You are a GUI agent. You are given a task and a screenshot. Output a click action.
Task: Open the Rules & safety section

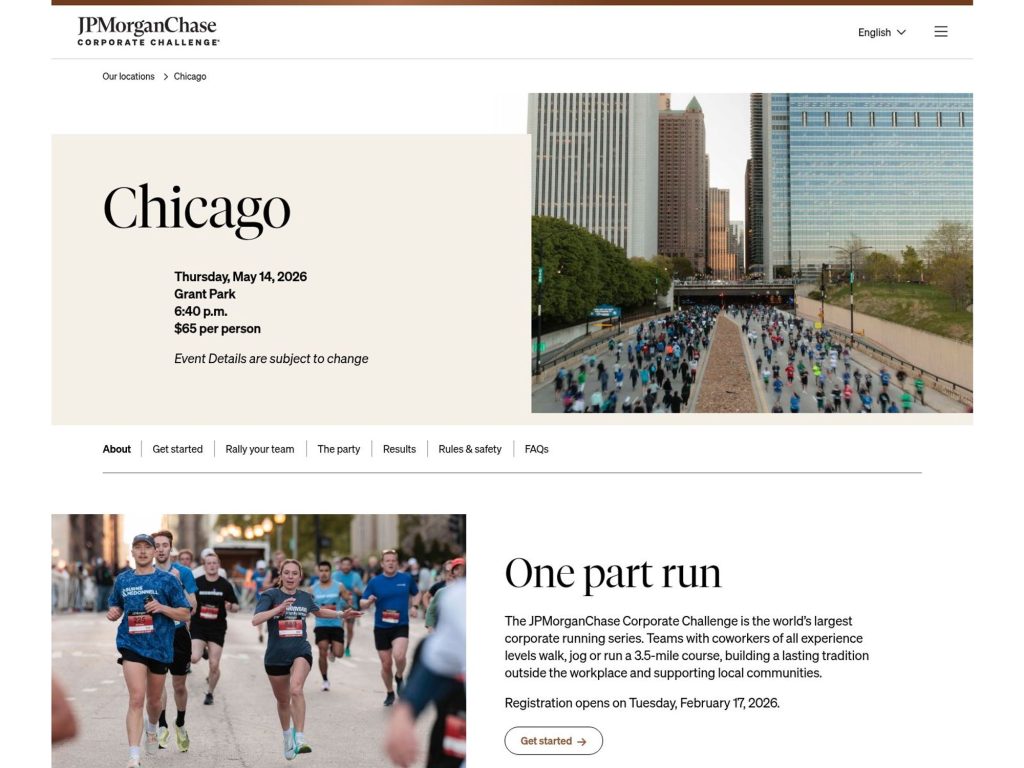470,449
